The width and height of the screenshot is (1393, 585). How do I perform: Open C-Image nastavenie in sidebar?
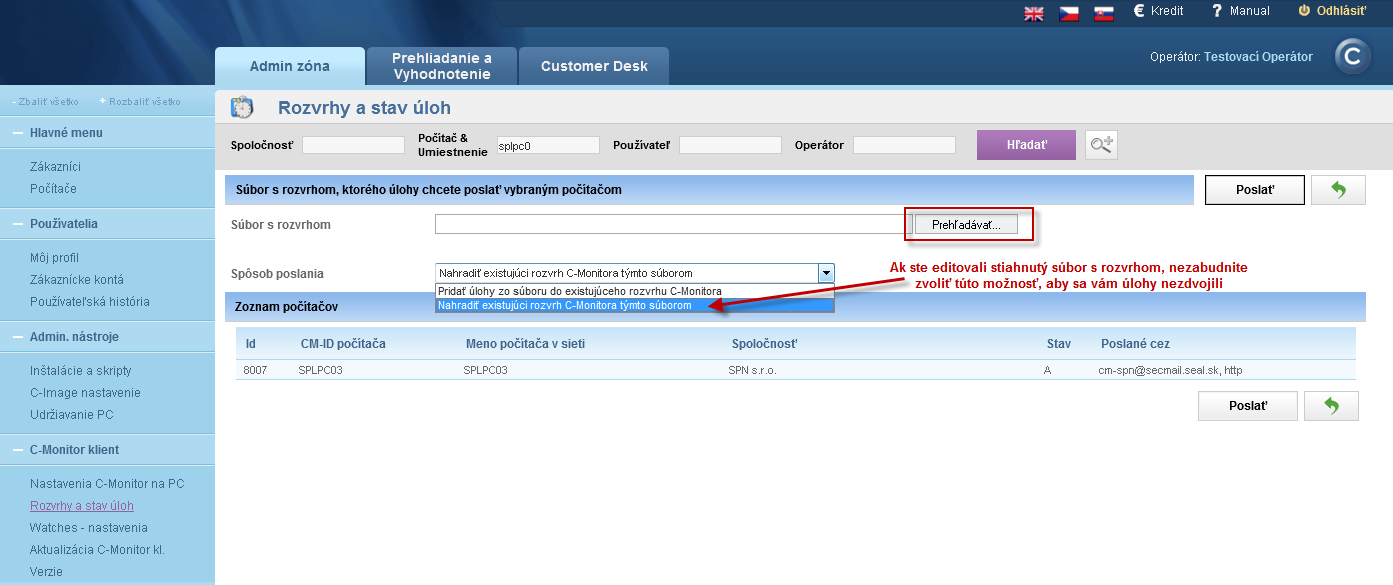[x=85, y=393]
